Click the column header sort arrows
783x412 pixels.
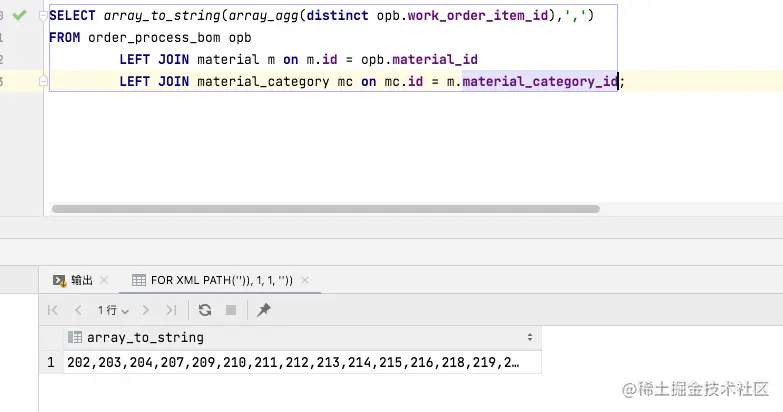pos(530,338)
